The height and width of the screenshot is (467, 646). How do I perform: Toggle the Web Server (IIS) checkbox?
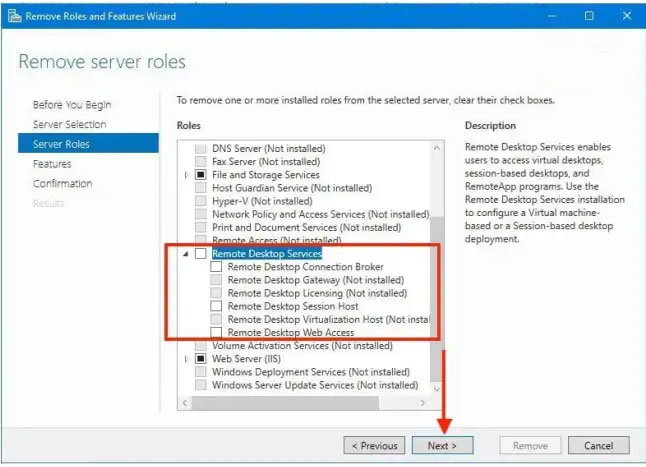(201, 359)
